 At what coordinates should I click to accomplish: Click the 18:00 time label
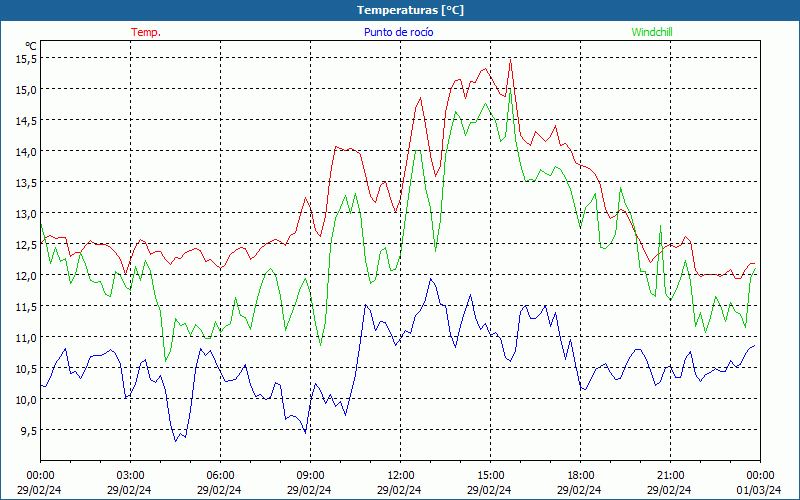(580, 476)
